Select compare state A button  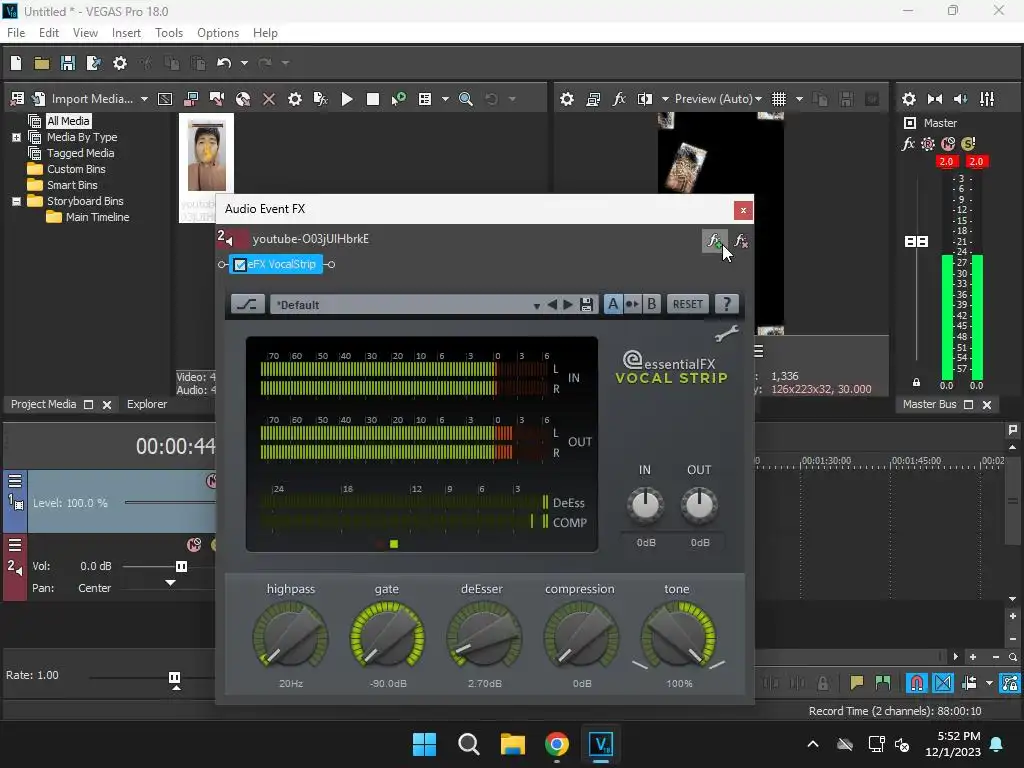[x=613, y=304]
